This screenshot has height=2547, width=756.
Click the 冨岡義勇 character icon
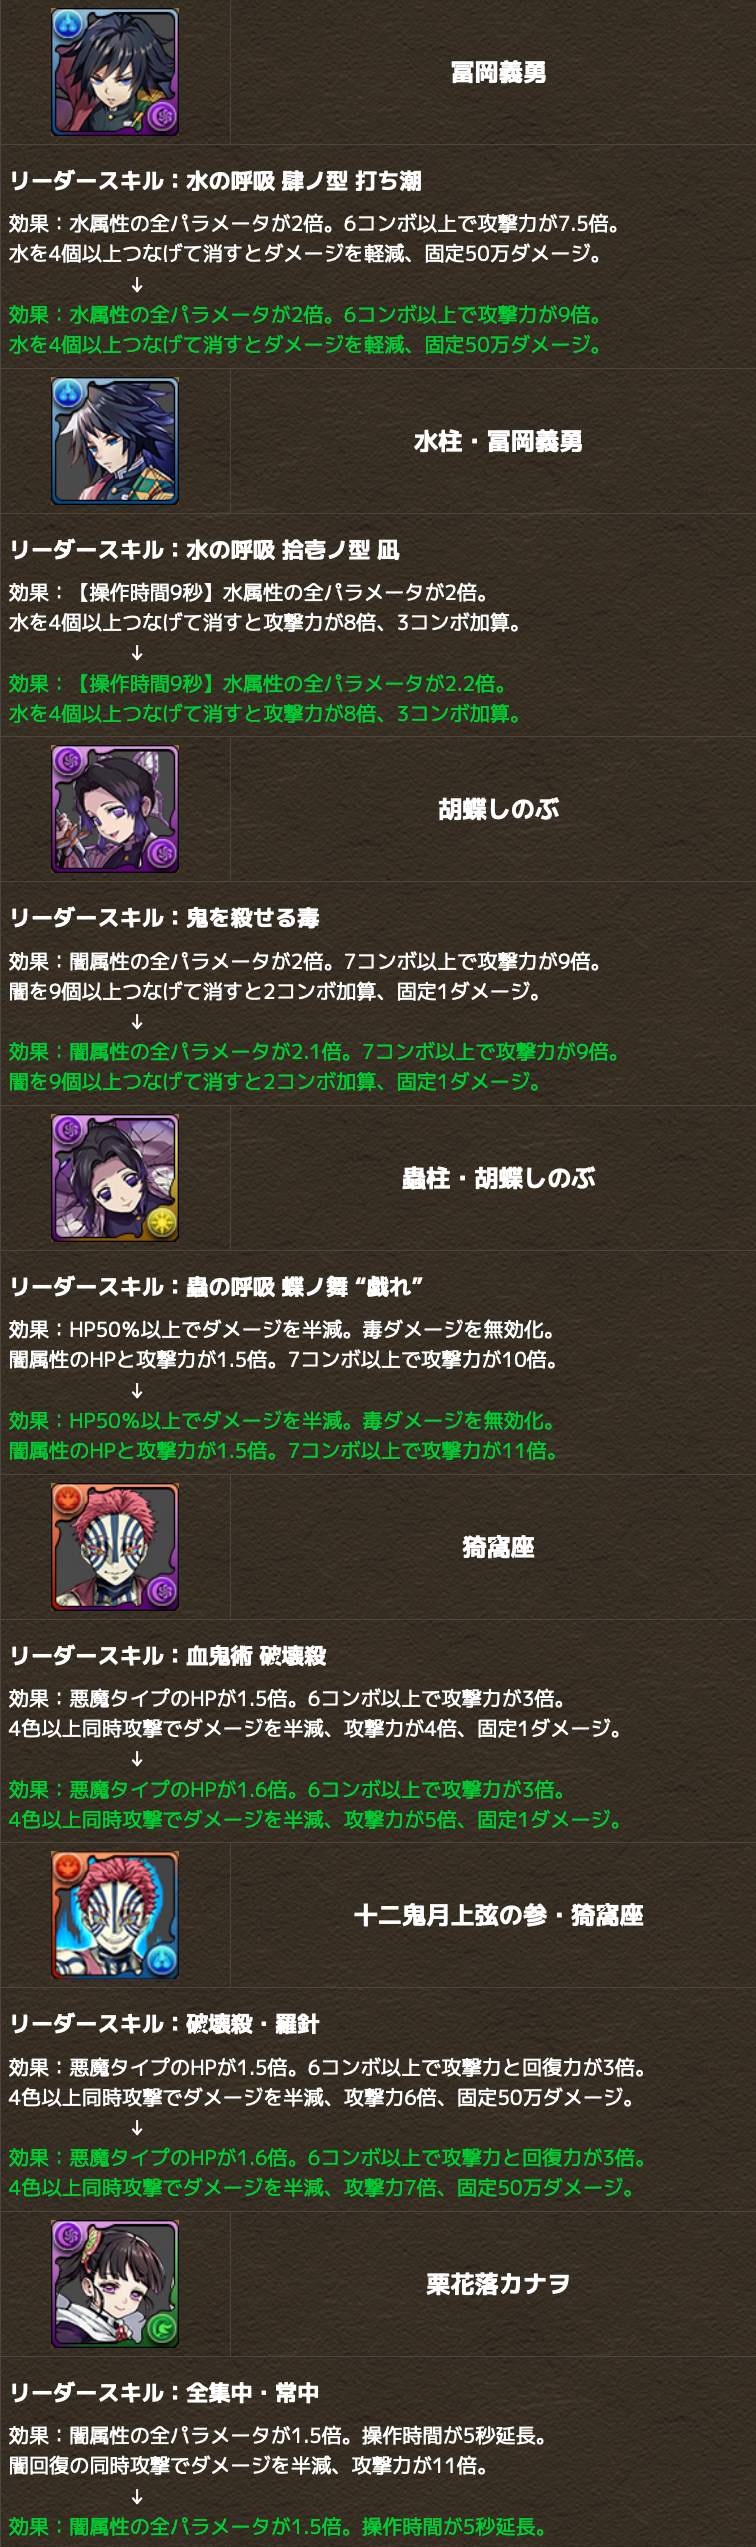coord(115,72)
